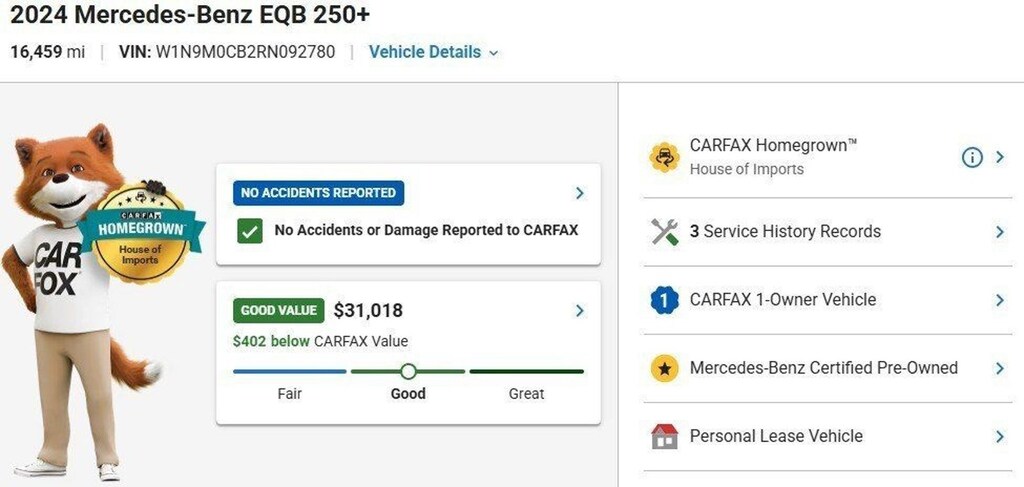Click the blue 1-Owner badge icon

point(664,300)
